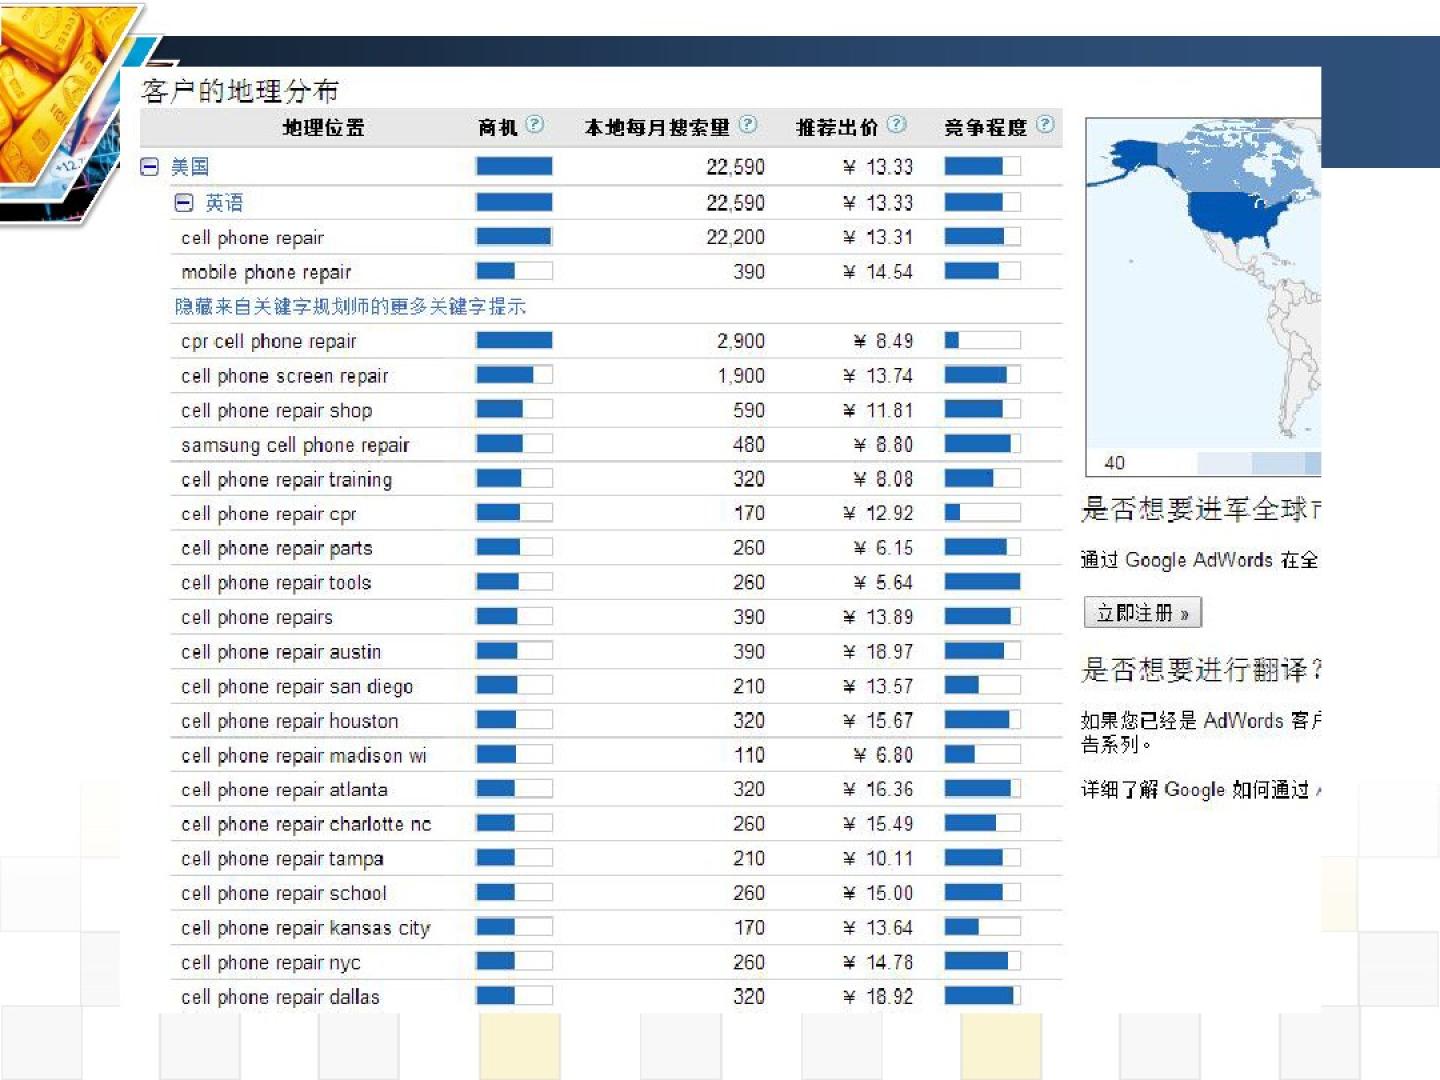The width and height of the screenshot is (1440, 1080).
Task: Click help icon beside 竞争程度 header
Action: (1045, 125)
